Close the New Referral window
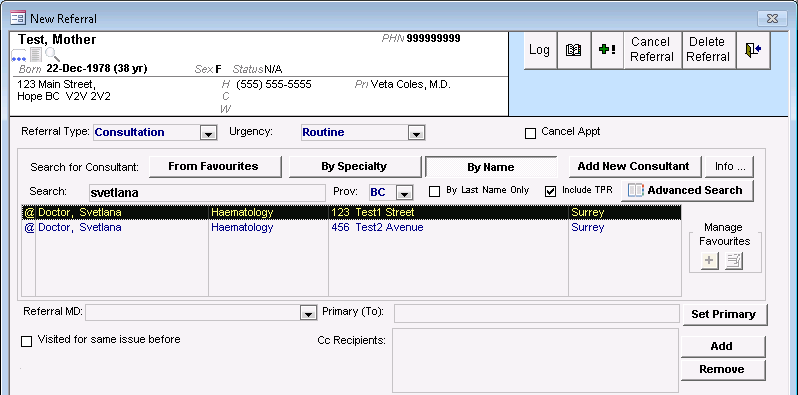798x395 pixels. coord(772,18)
